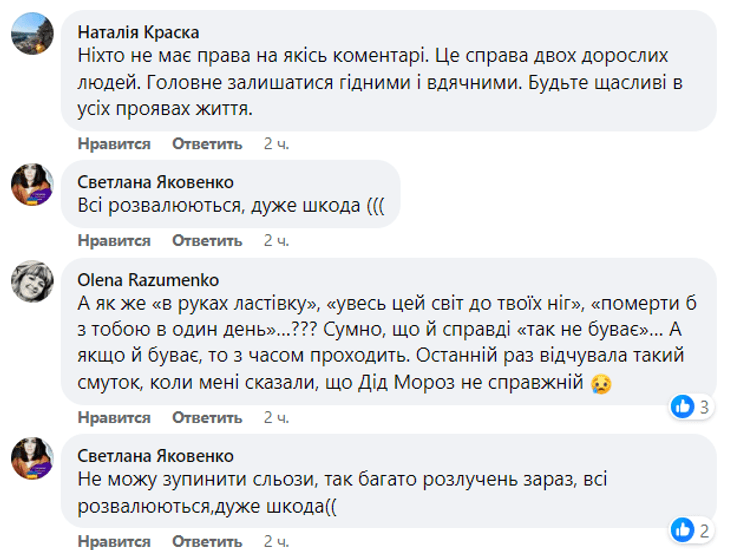The image size is (740, 550).
Task: Click the Olena Razumenko author name
Action: 148,280
